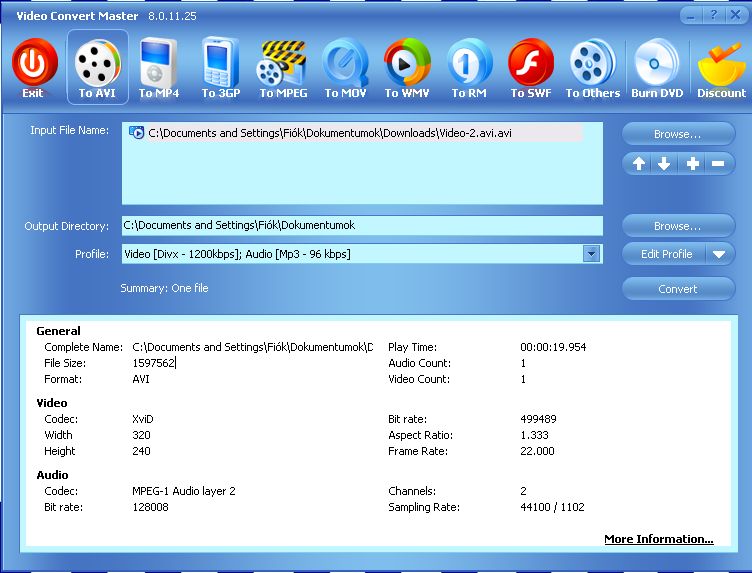The width and height of the screenshot is (752, 573).
Task: Open the Burn DVD disc icon
Action: pyautogui.click(x=657, y=63)
